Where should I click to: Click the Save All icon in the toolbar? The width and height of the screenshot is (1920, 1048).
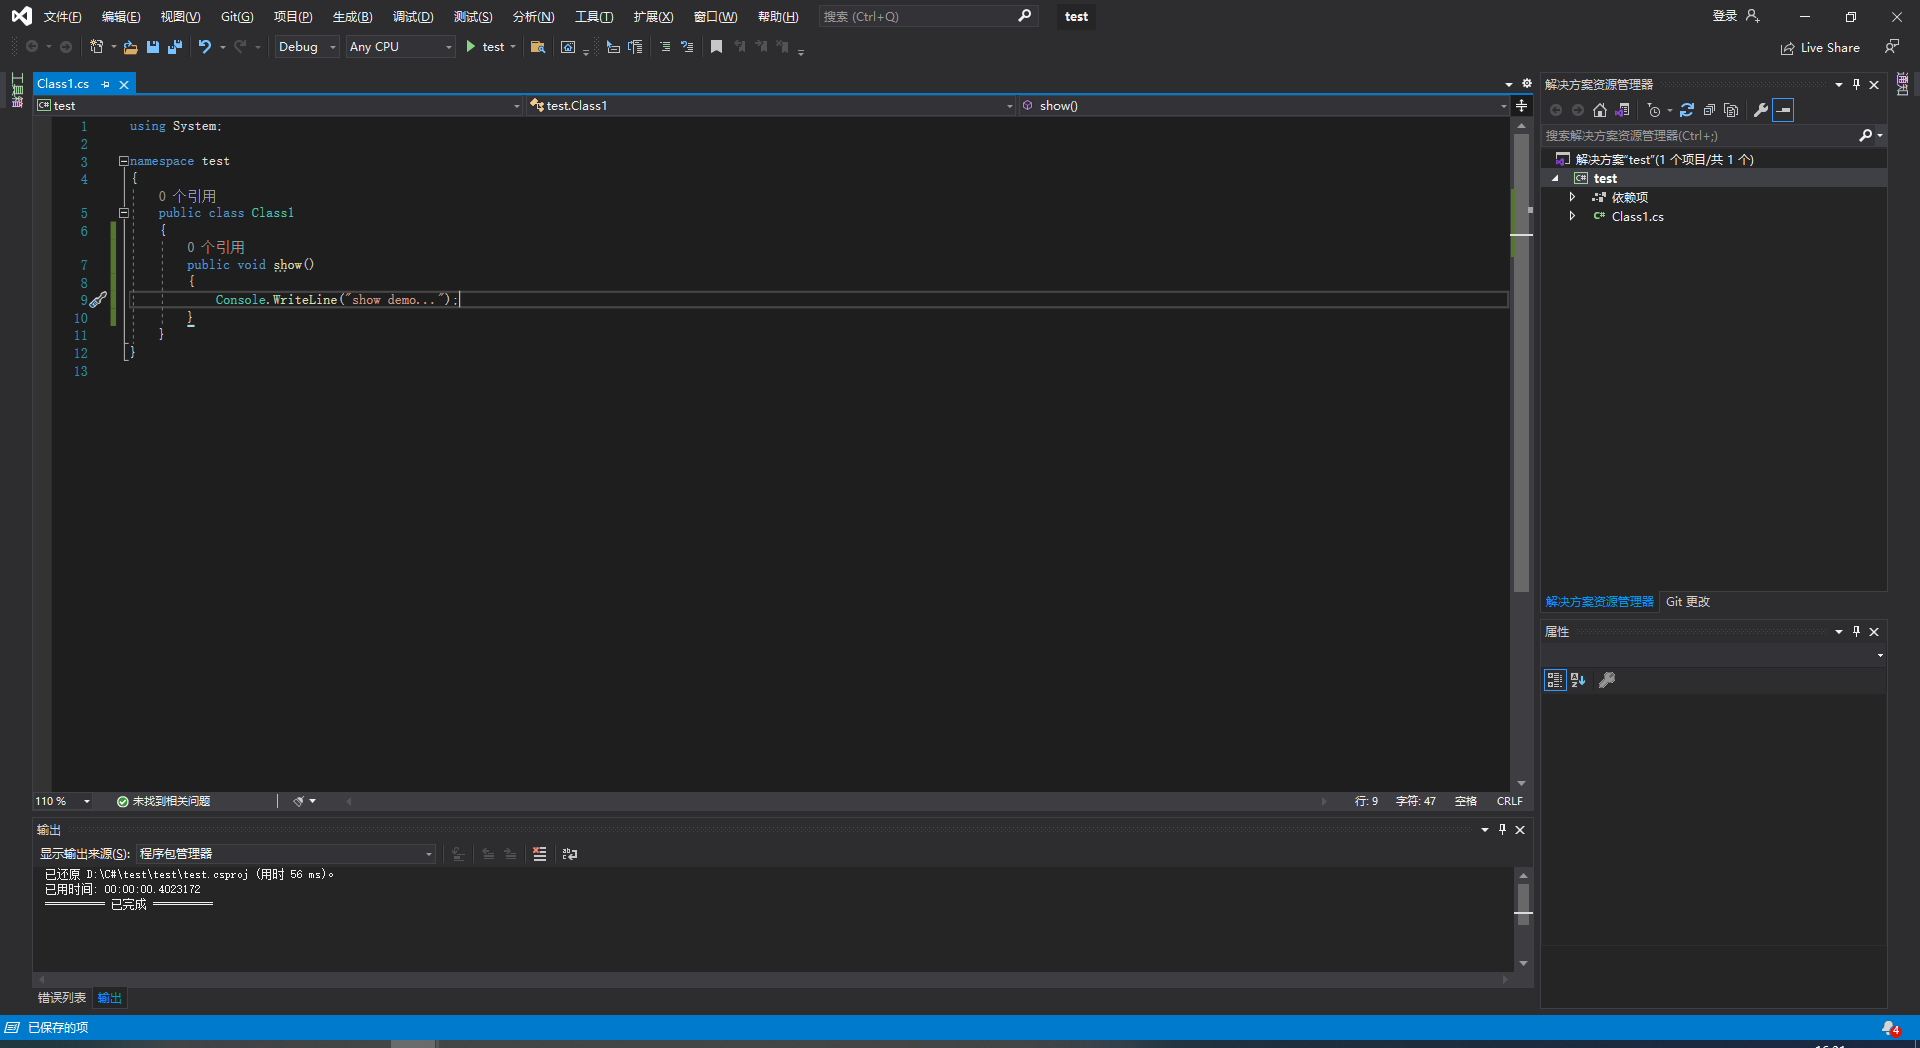coord(175,46)
